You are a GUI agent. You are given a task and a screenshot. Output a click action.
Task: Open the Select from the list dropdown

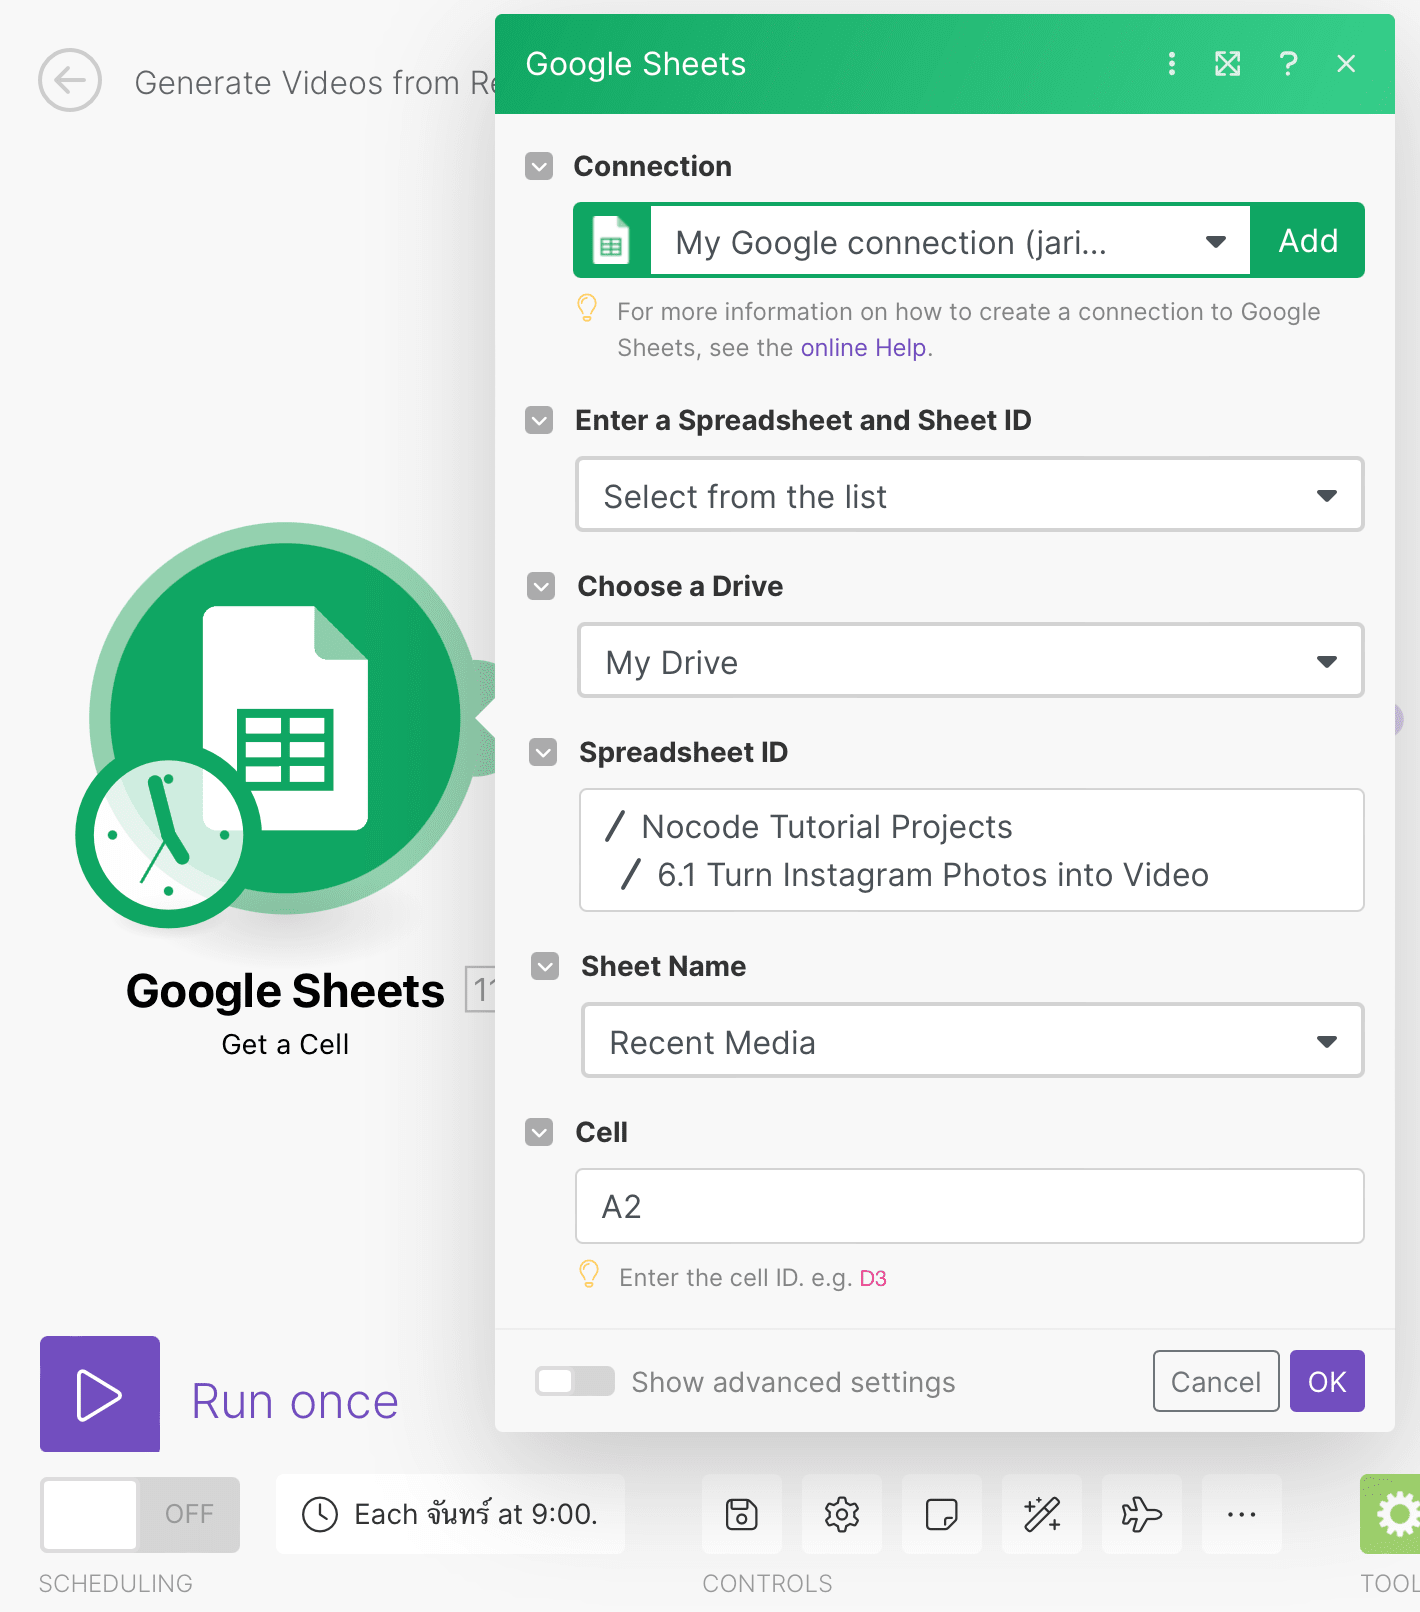970,495
